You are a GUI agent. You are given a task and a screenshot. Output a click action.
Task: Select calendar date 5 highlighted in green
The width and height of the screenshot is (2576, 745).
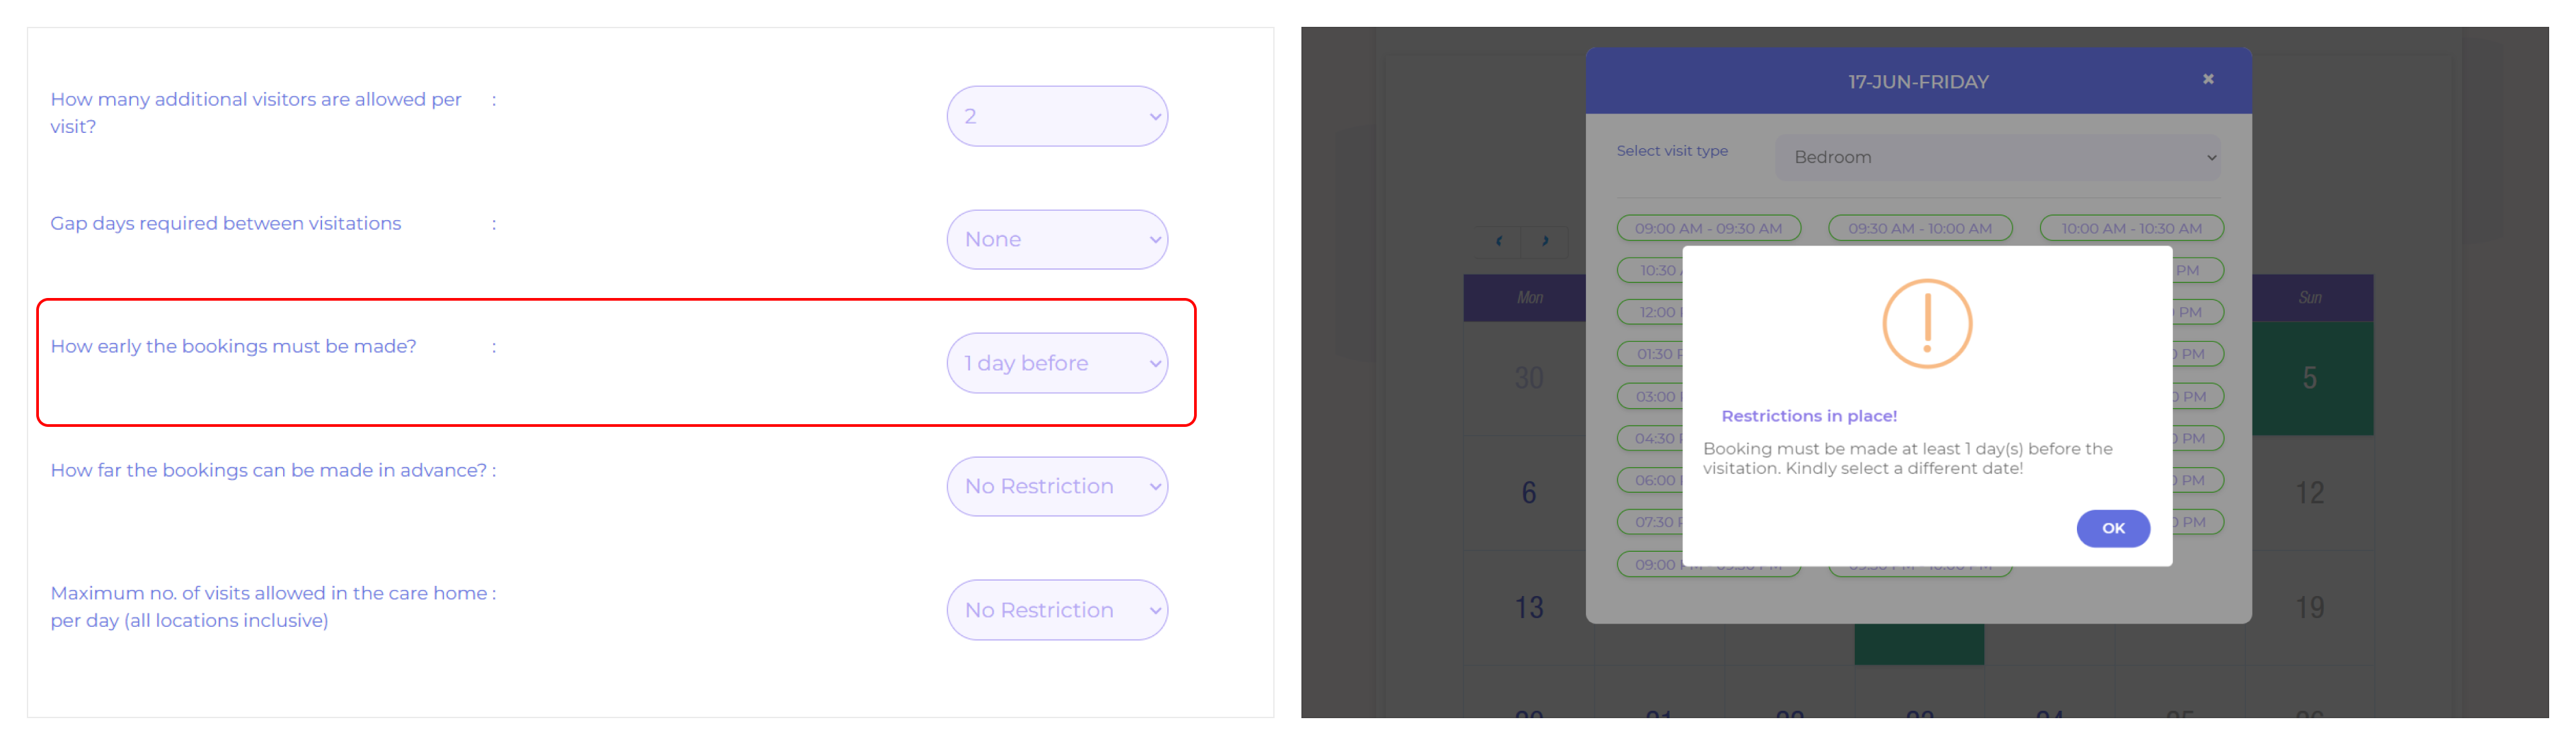click(x=2309, y=378)
